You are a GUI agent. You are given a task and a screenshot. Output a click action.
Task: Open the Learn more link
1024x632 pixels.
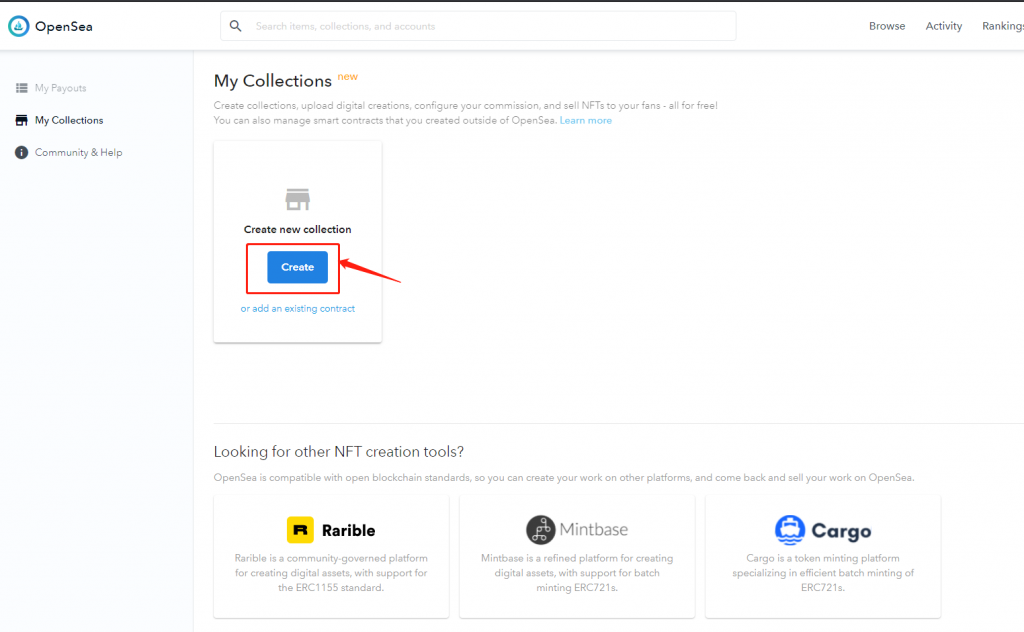(586, 120)
